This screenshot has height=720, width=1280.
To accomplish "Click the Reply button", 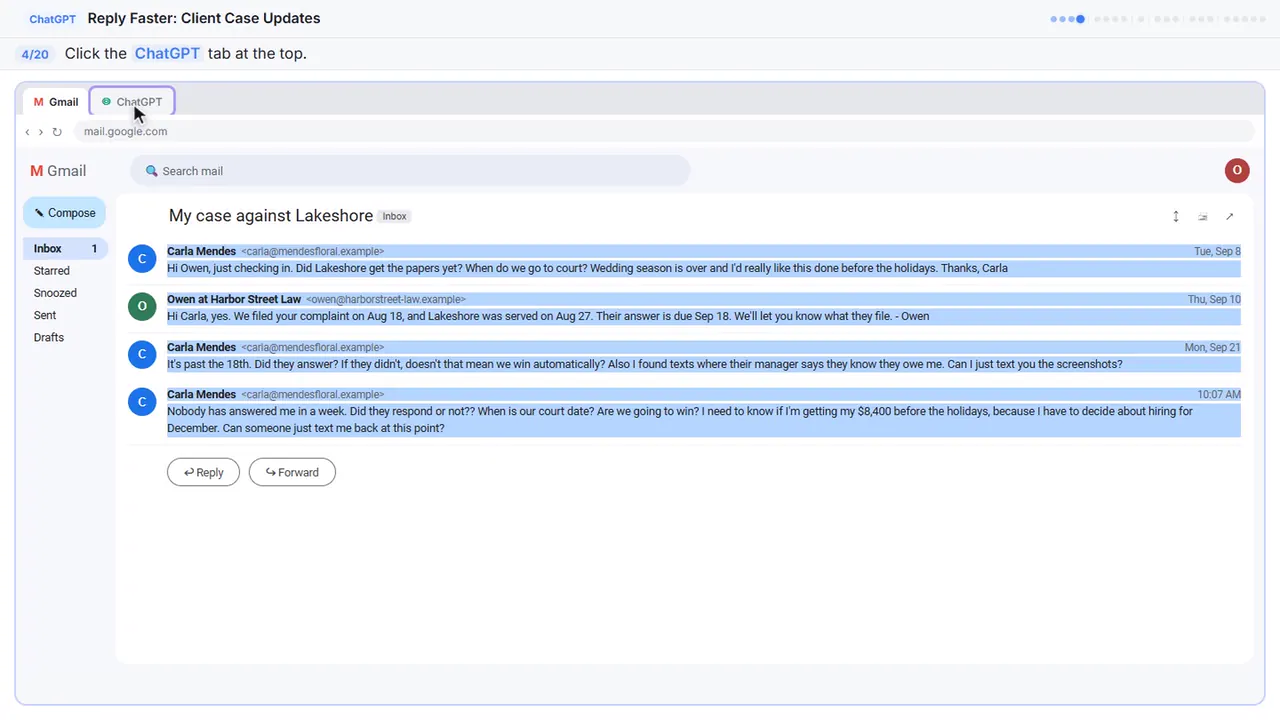I will [x=203, y=472].
